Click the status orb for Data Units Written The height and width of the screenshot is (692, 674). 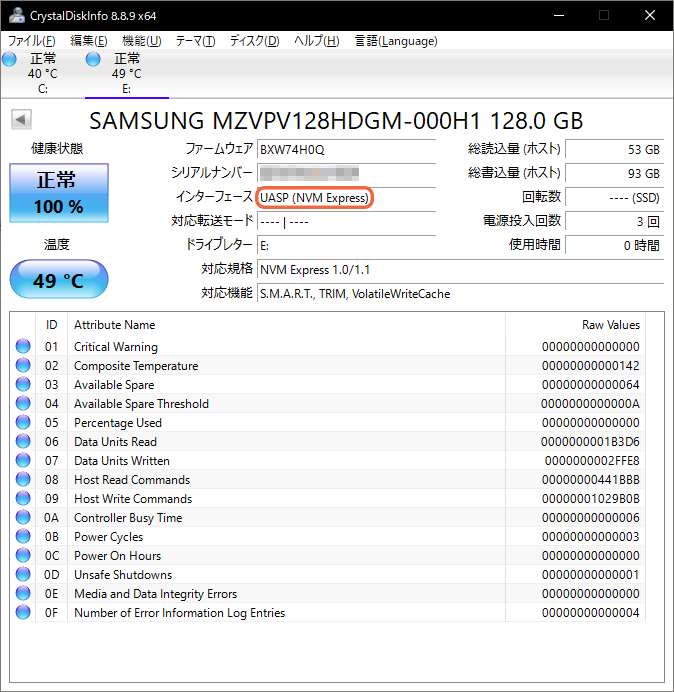(x=23, y=460)
